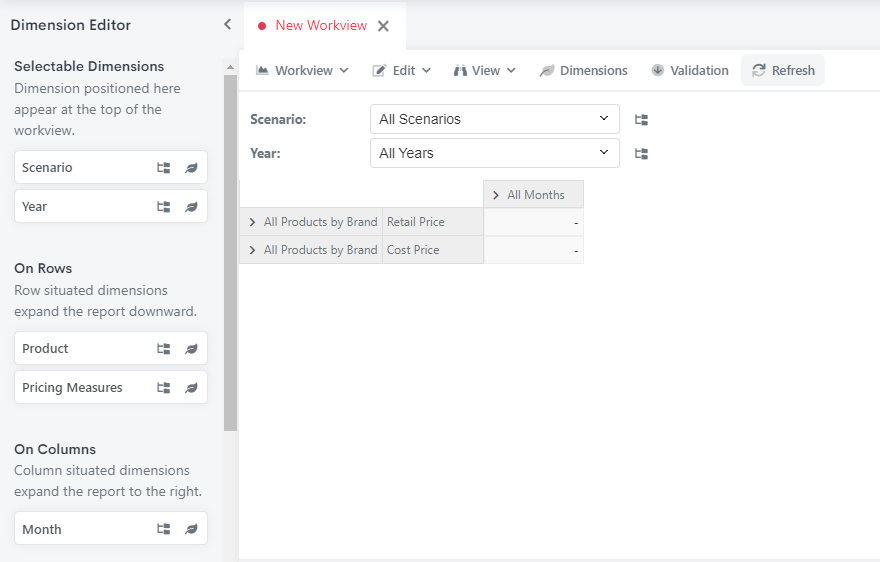
Task: Click leaf icon on Product dimension card
Action: click(191, 349)
